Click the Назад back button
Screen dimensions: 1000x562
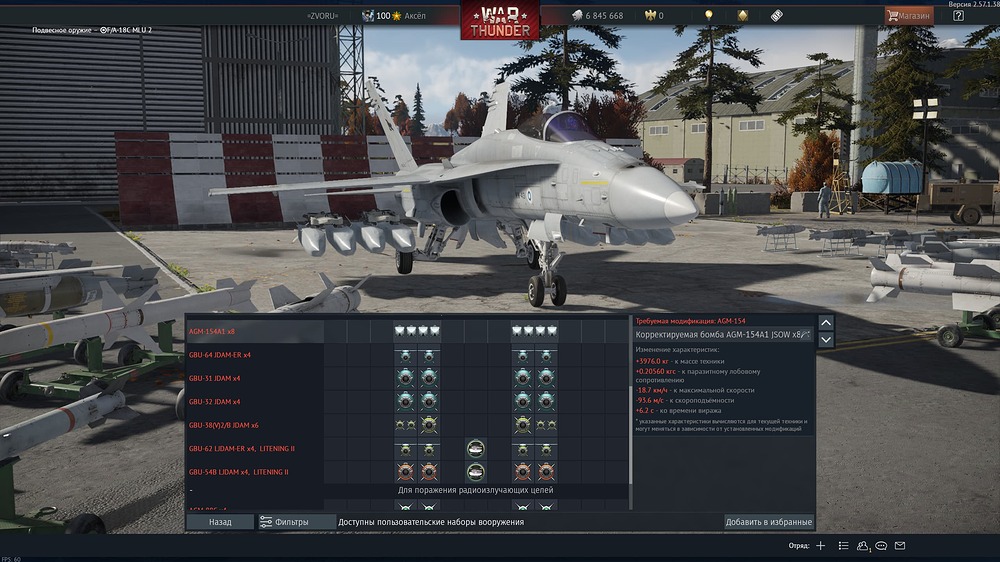[220, 522]
